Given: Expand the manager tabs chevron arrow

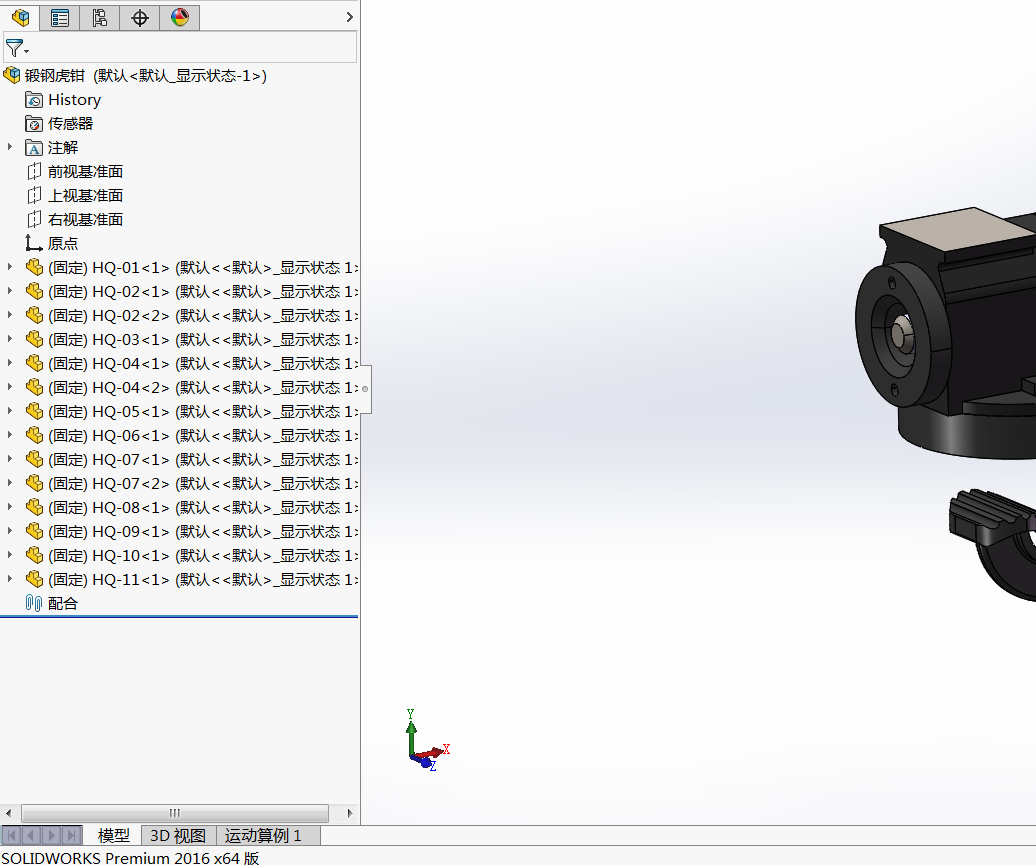Looking at the screenshot, I should (x=350, y=17).
